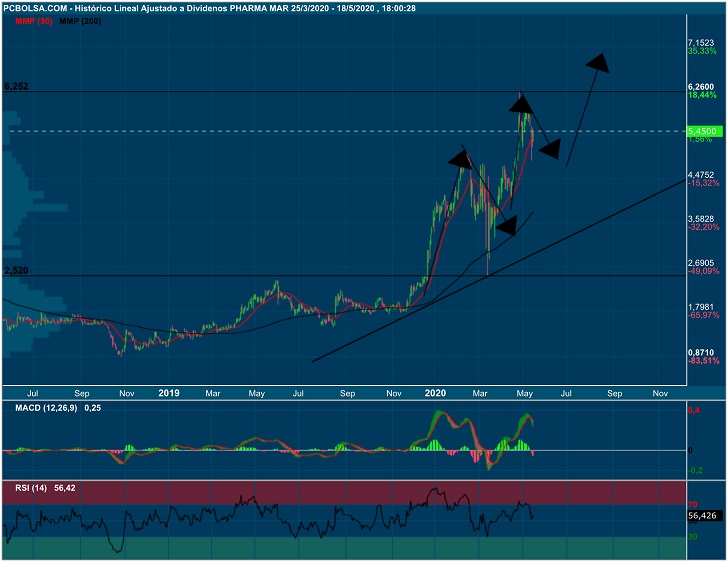Click the 3,5828 price axis value

(x=701, y=219)
